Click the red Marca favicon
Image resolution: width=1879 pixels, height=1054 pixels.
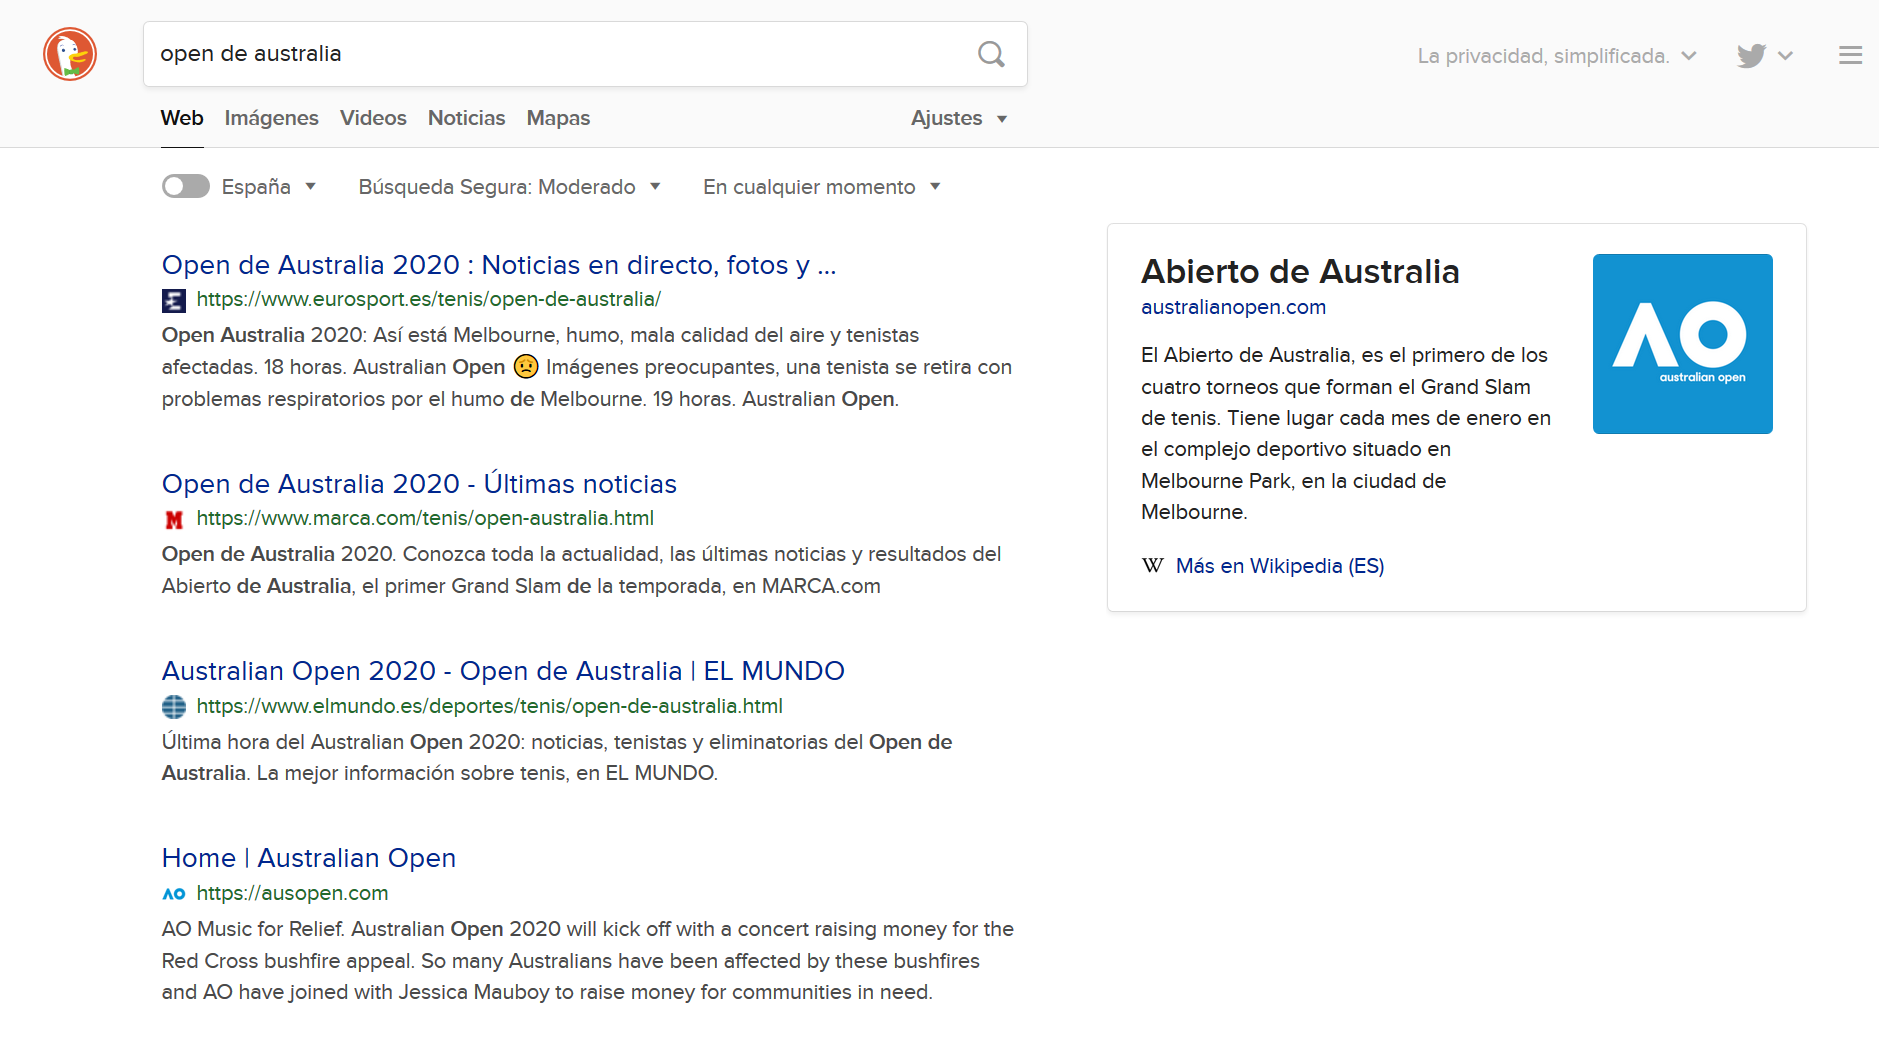tap(174, 519)
